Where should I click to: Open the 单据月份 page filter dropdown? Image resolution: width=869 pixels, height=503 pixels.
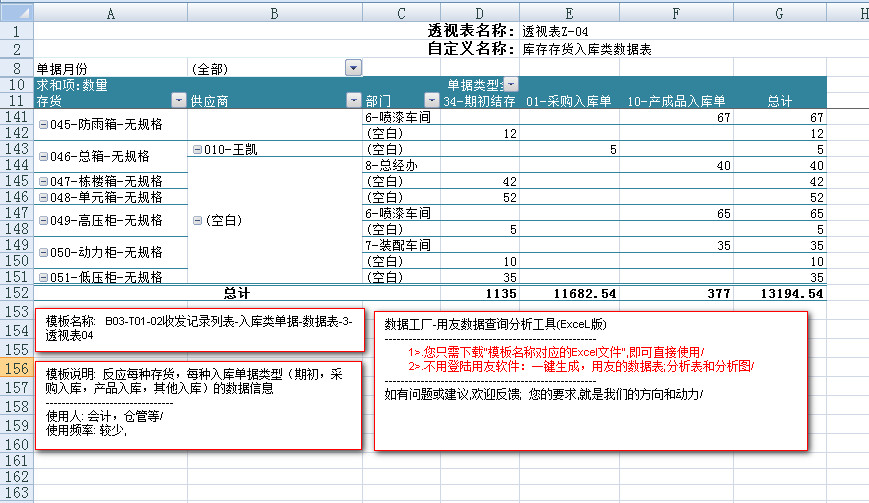pos(353,68)
